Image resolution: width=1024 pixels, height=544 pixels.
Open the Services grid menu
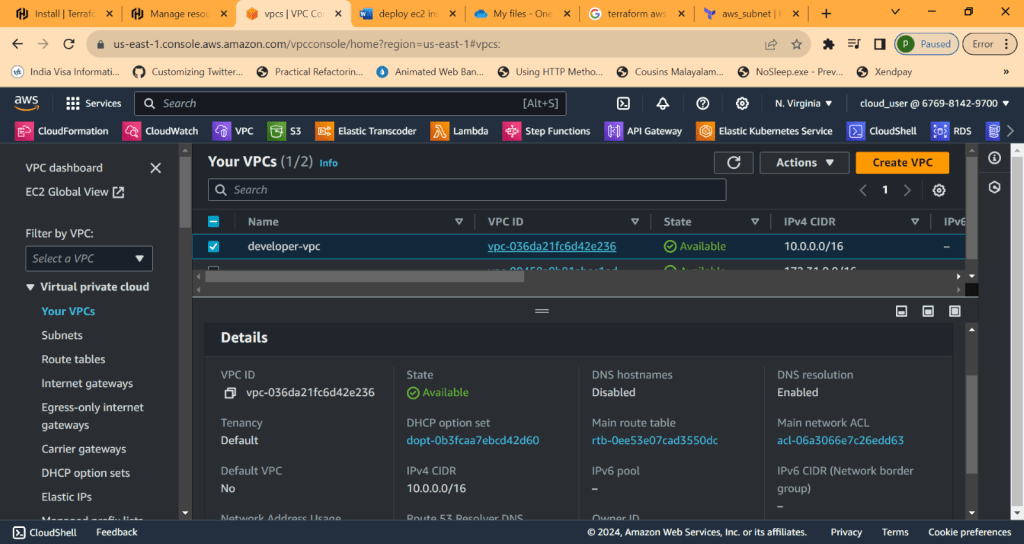tap(93, 103)
